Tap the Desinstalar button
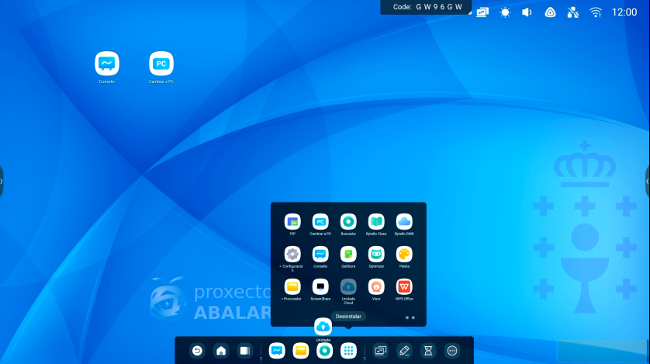The width and height of the screenshot is (650, 364). pyautogui.click(x=348, y=316)
